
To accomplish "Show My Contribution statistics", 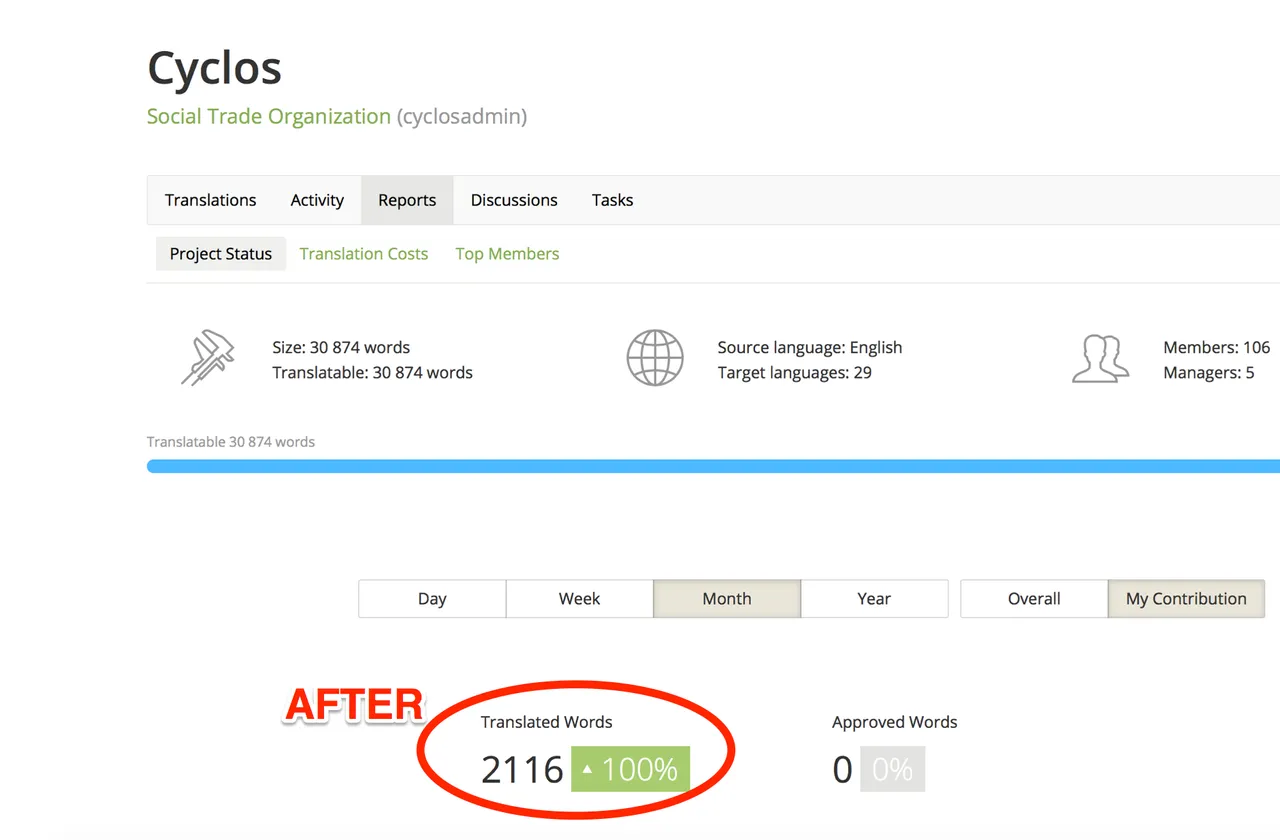I will click(1186, 598).
